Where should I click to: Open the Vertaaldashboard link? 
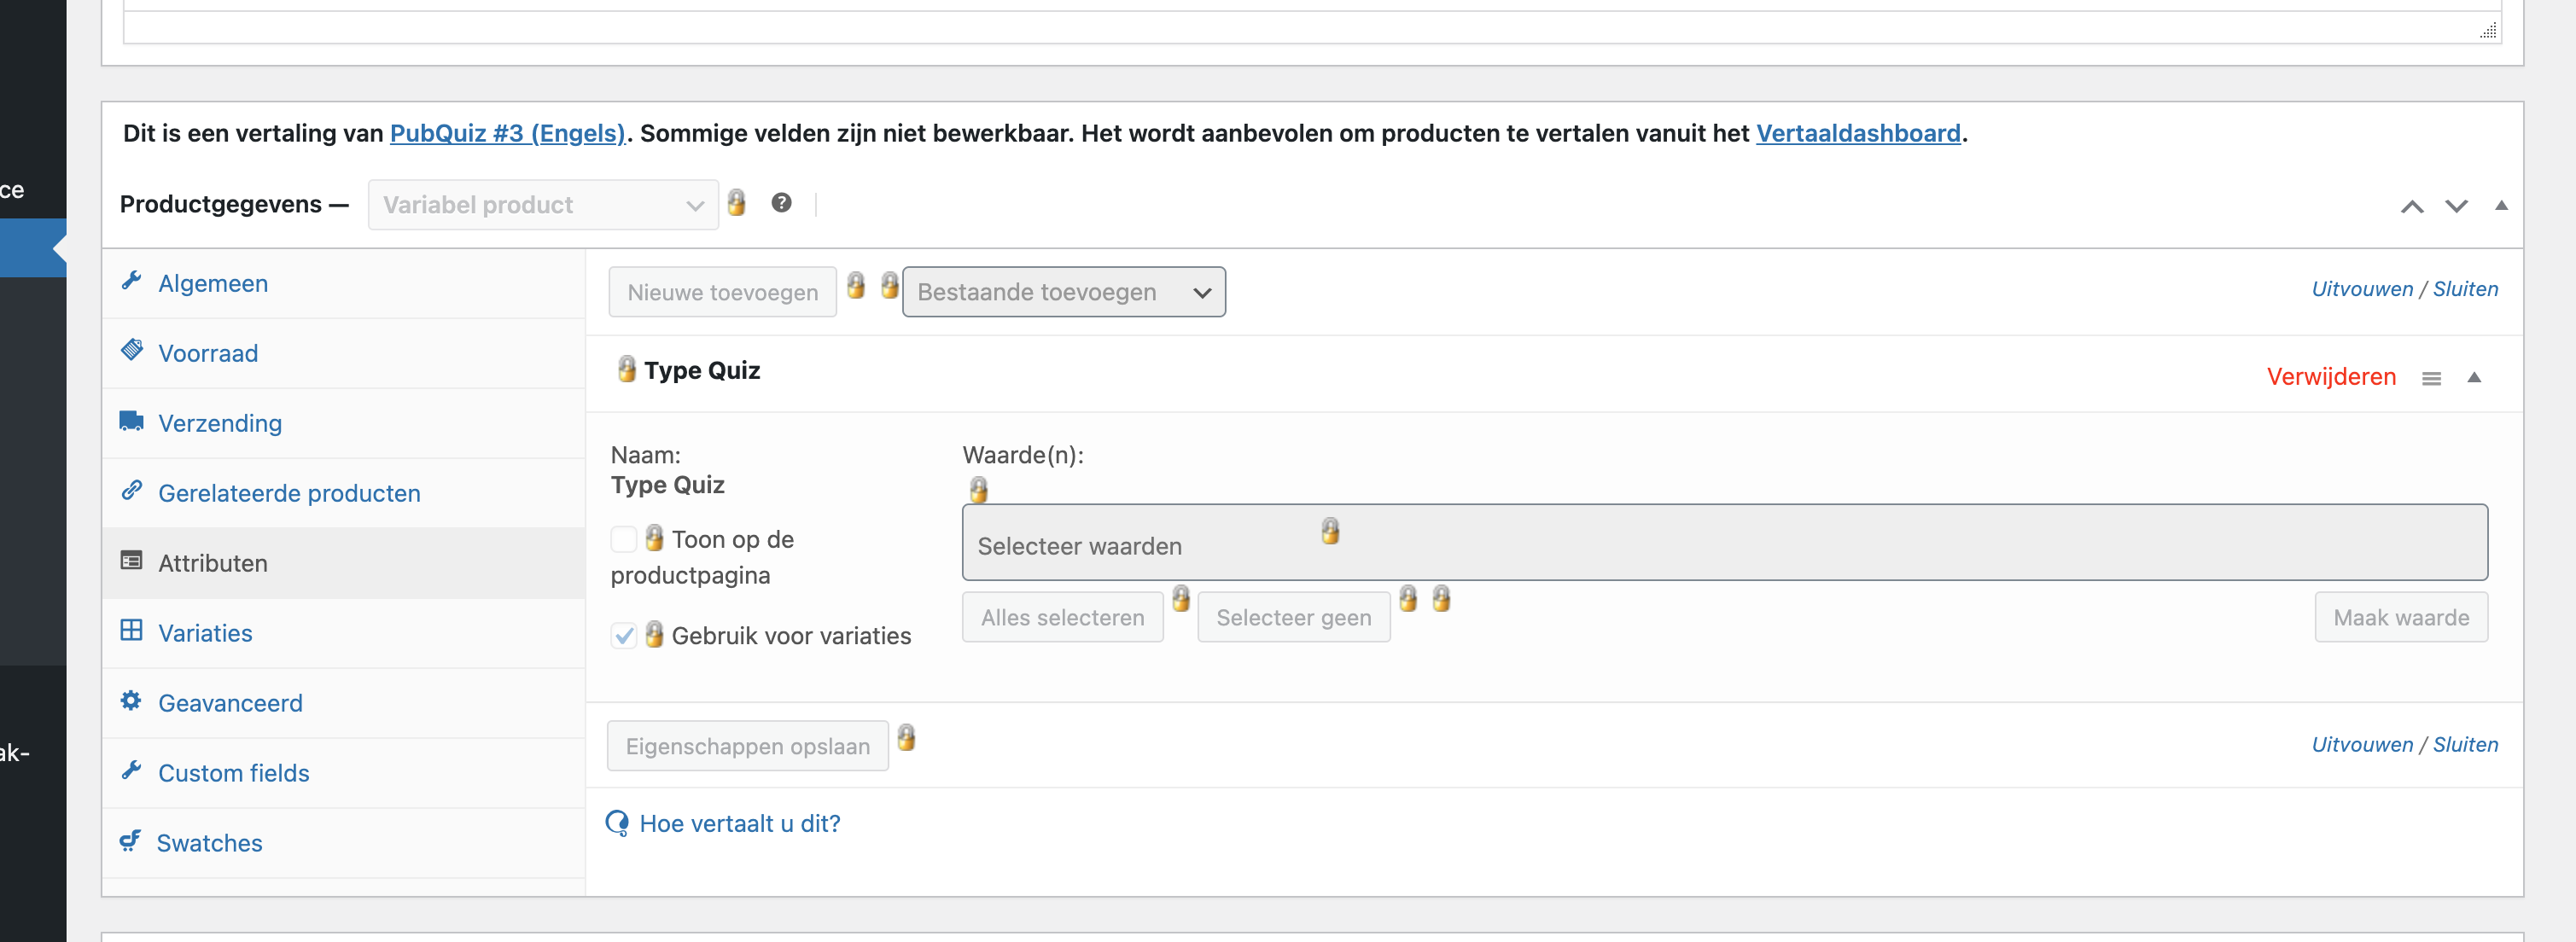point(1858,133)
